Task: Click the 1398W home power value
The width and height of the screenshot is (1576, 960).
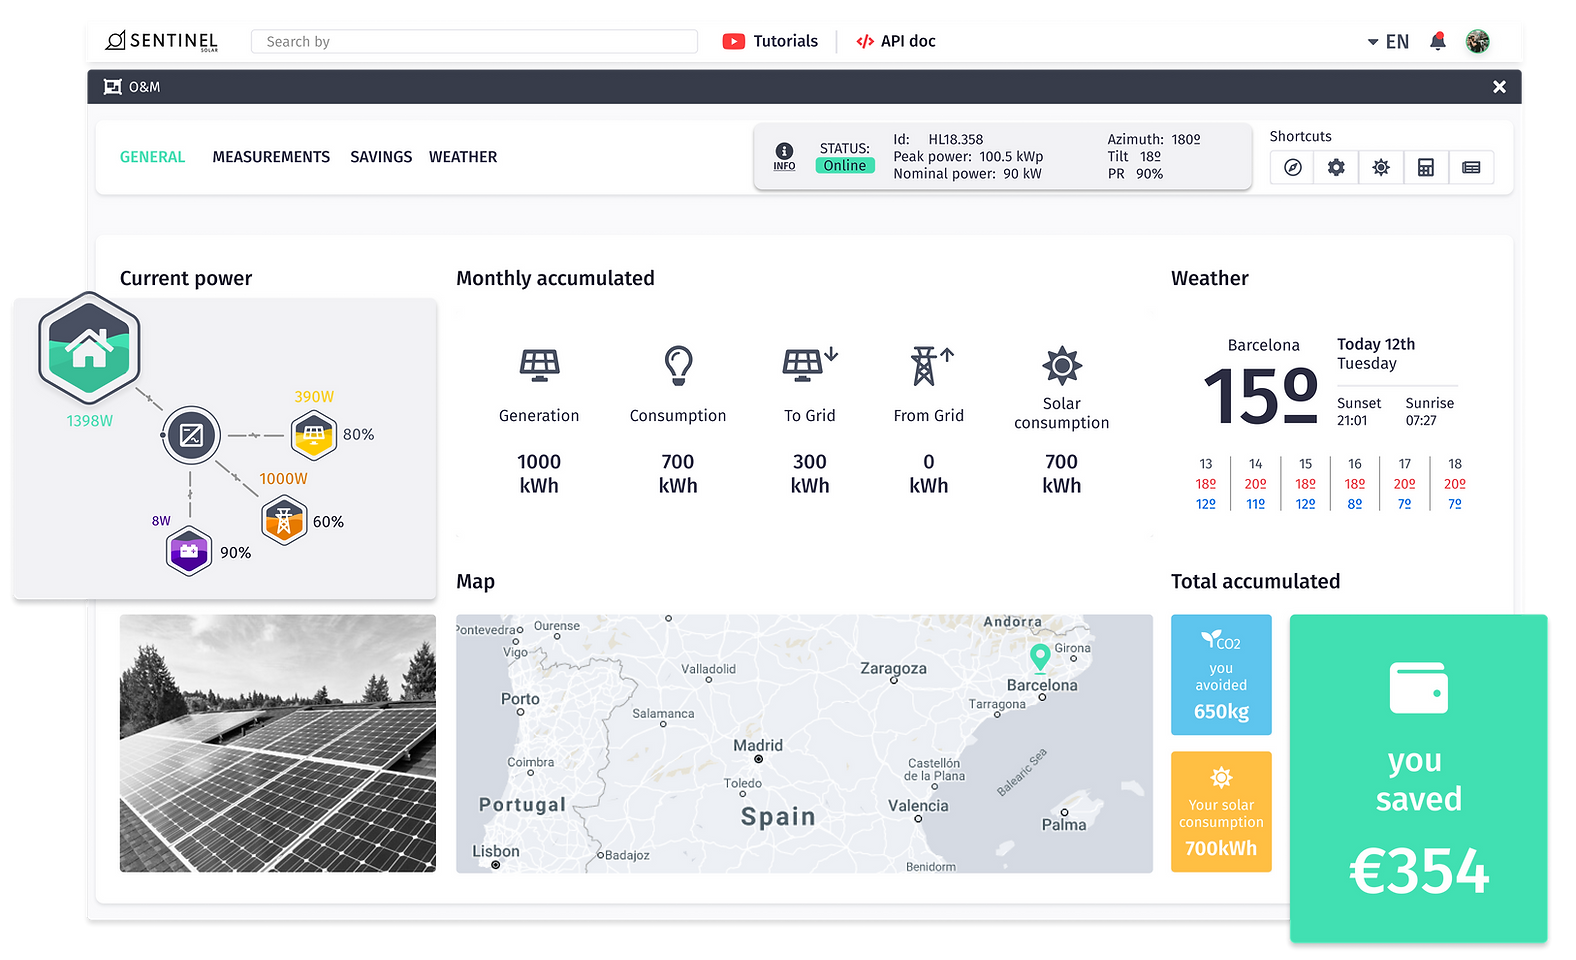Action: [90, 421]
